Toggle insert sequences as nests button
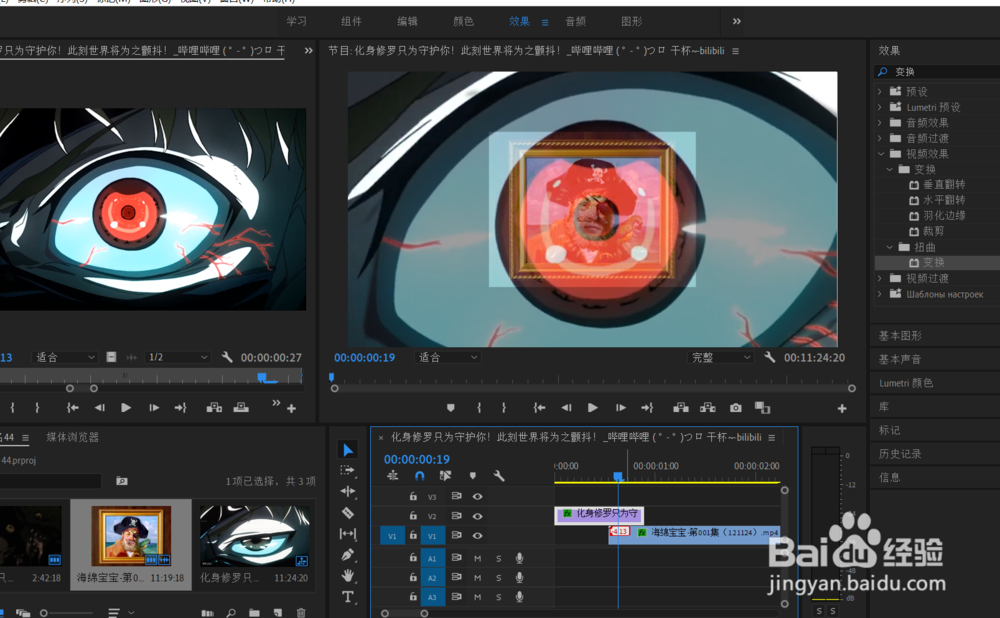 click(392, 476)
